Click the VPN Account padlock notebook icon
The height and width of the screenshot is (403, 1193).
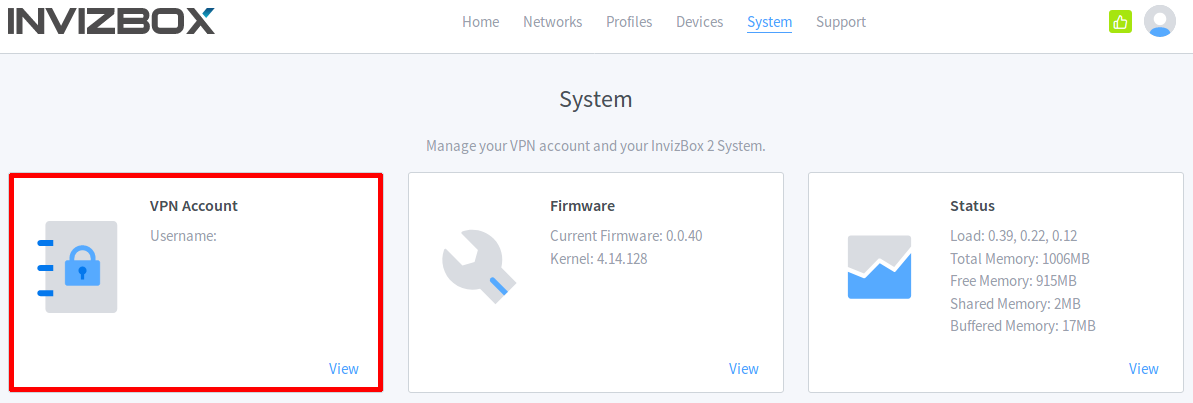click(x=78, y=267)
